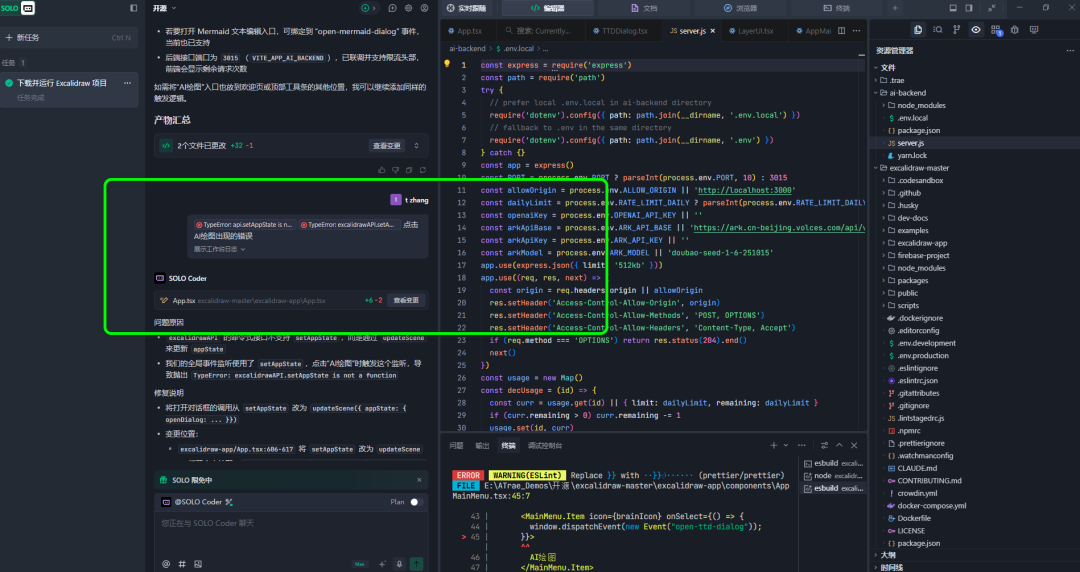This screenshot has height=572, width=1080.
Task: Attach an image using the picture icon
Action: (198, 564)
